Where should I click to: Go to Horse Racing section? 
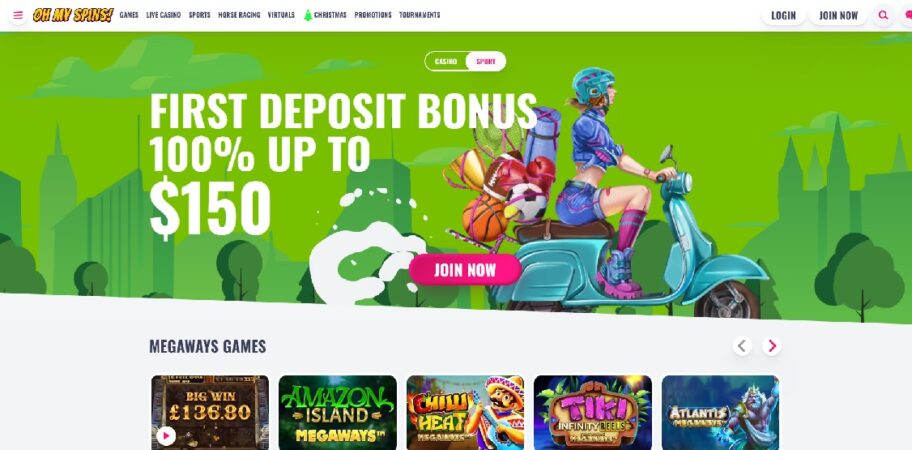coord(239,15)
